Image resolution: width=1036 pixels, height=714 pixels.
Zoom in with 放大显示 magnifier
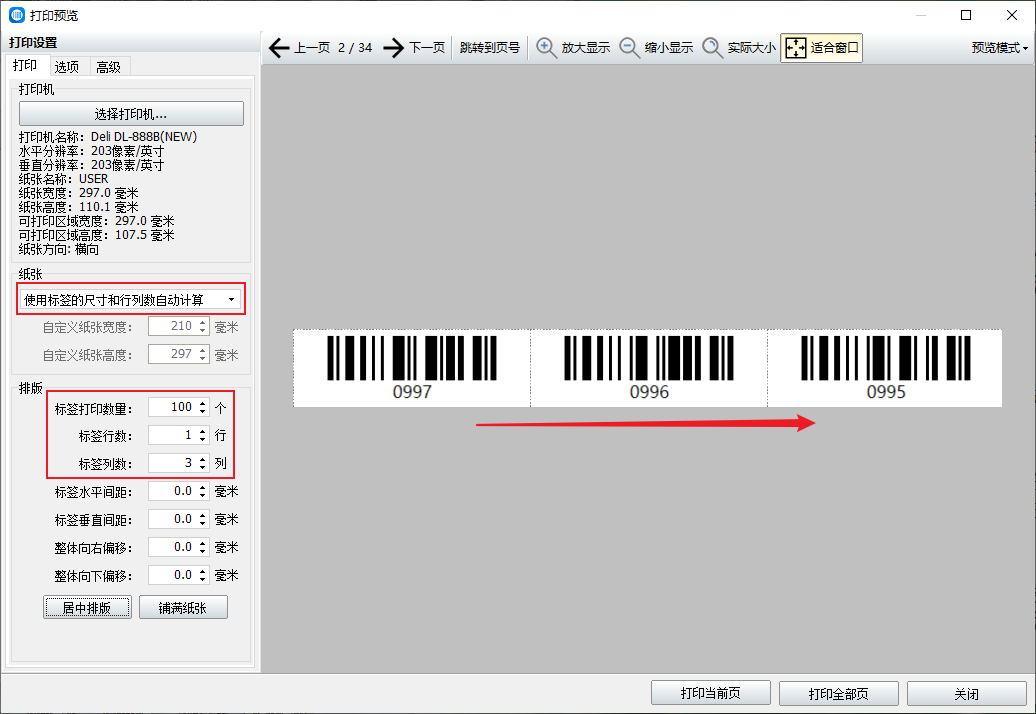tap(572, 48)
